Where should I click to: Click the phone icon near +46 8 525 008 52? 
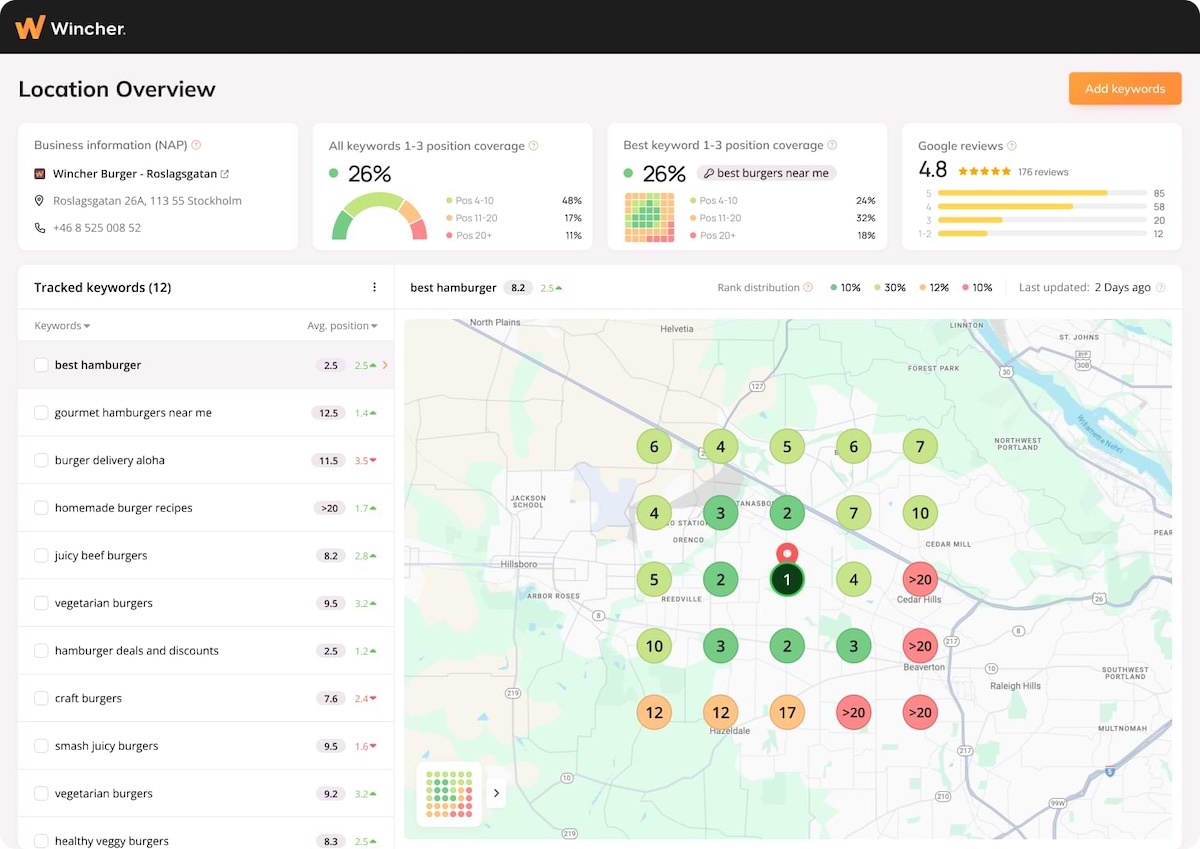point(40,228)
